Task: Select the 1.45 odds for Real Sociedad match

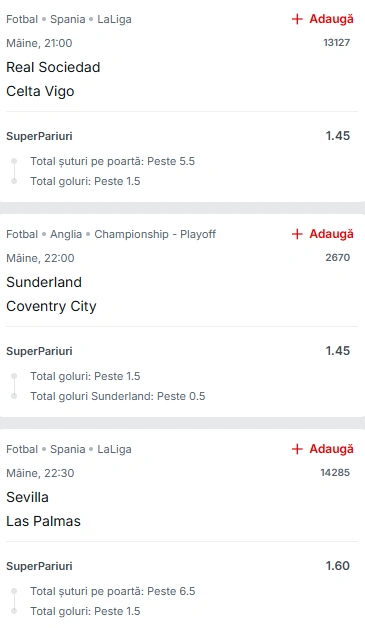Action: (338, 136)
